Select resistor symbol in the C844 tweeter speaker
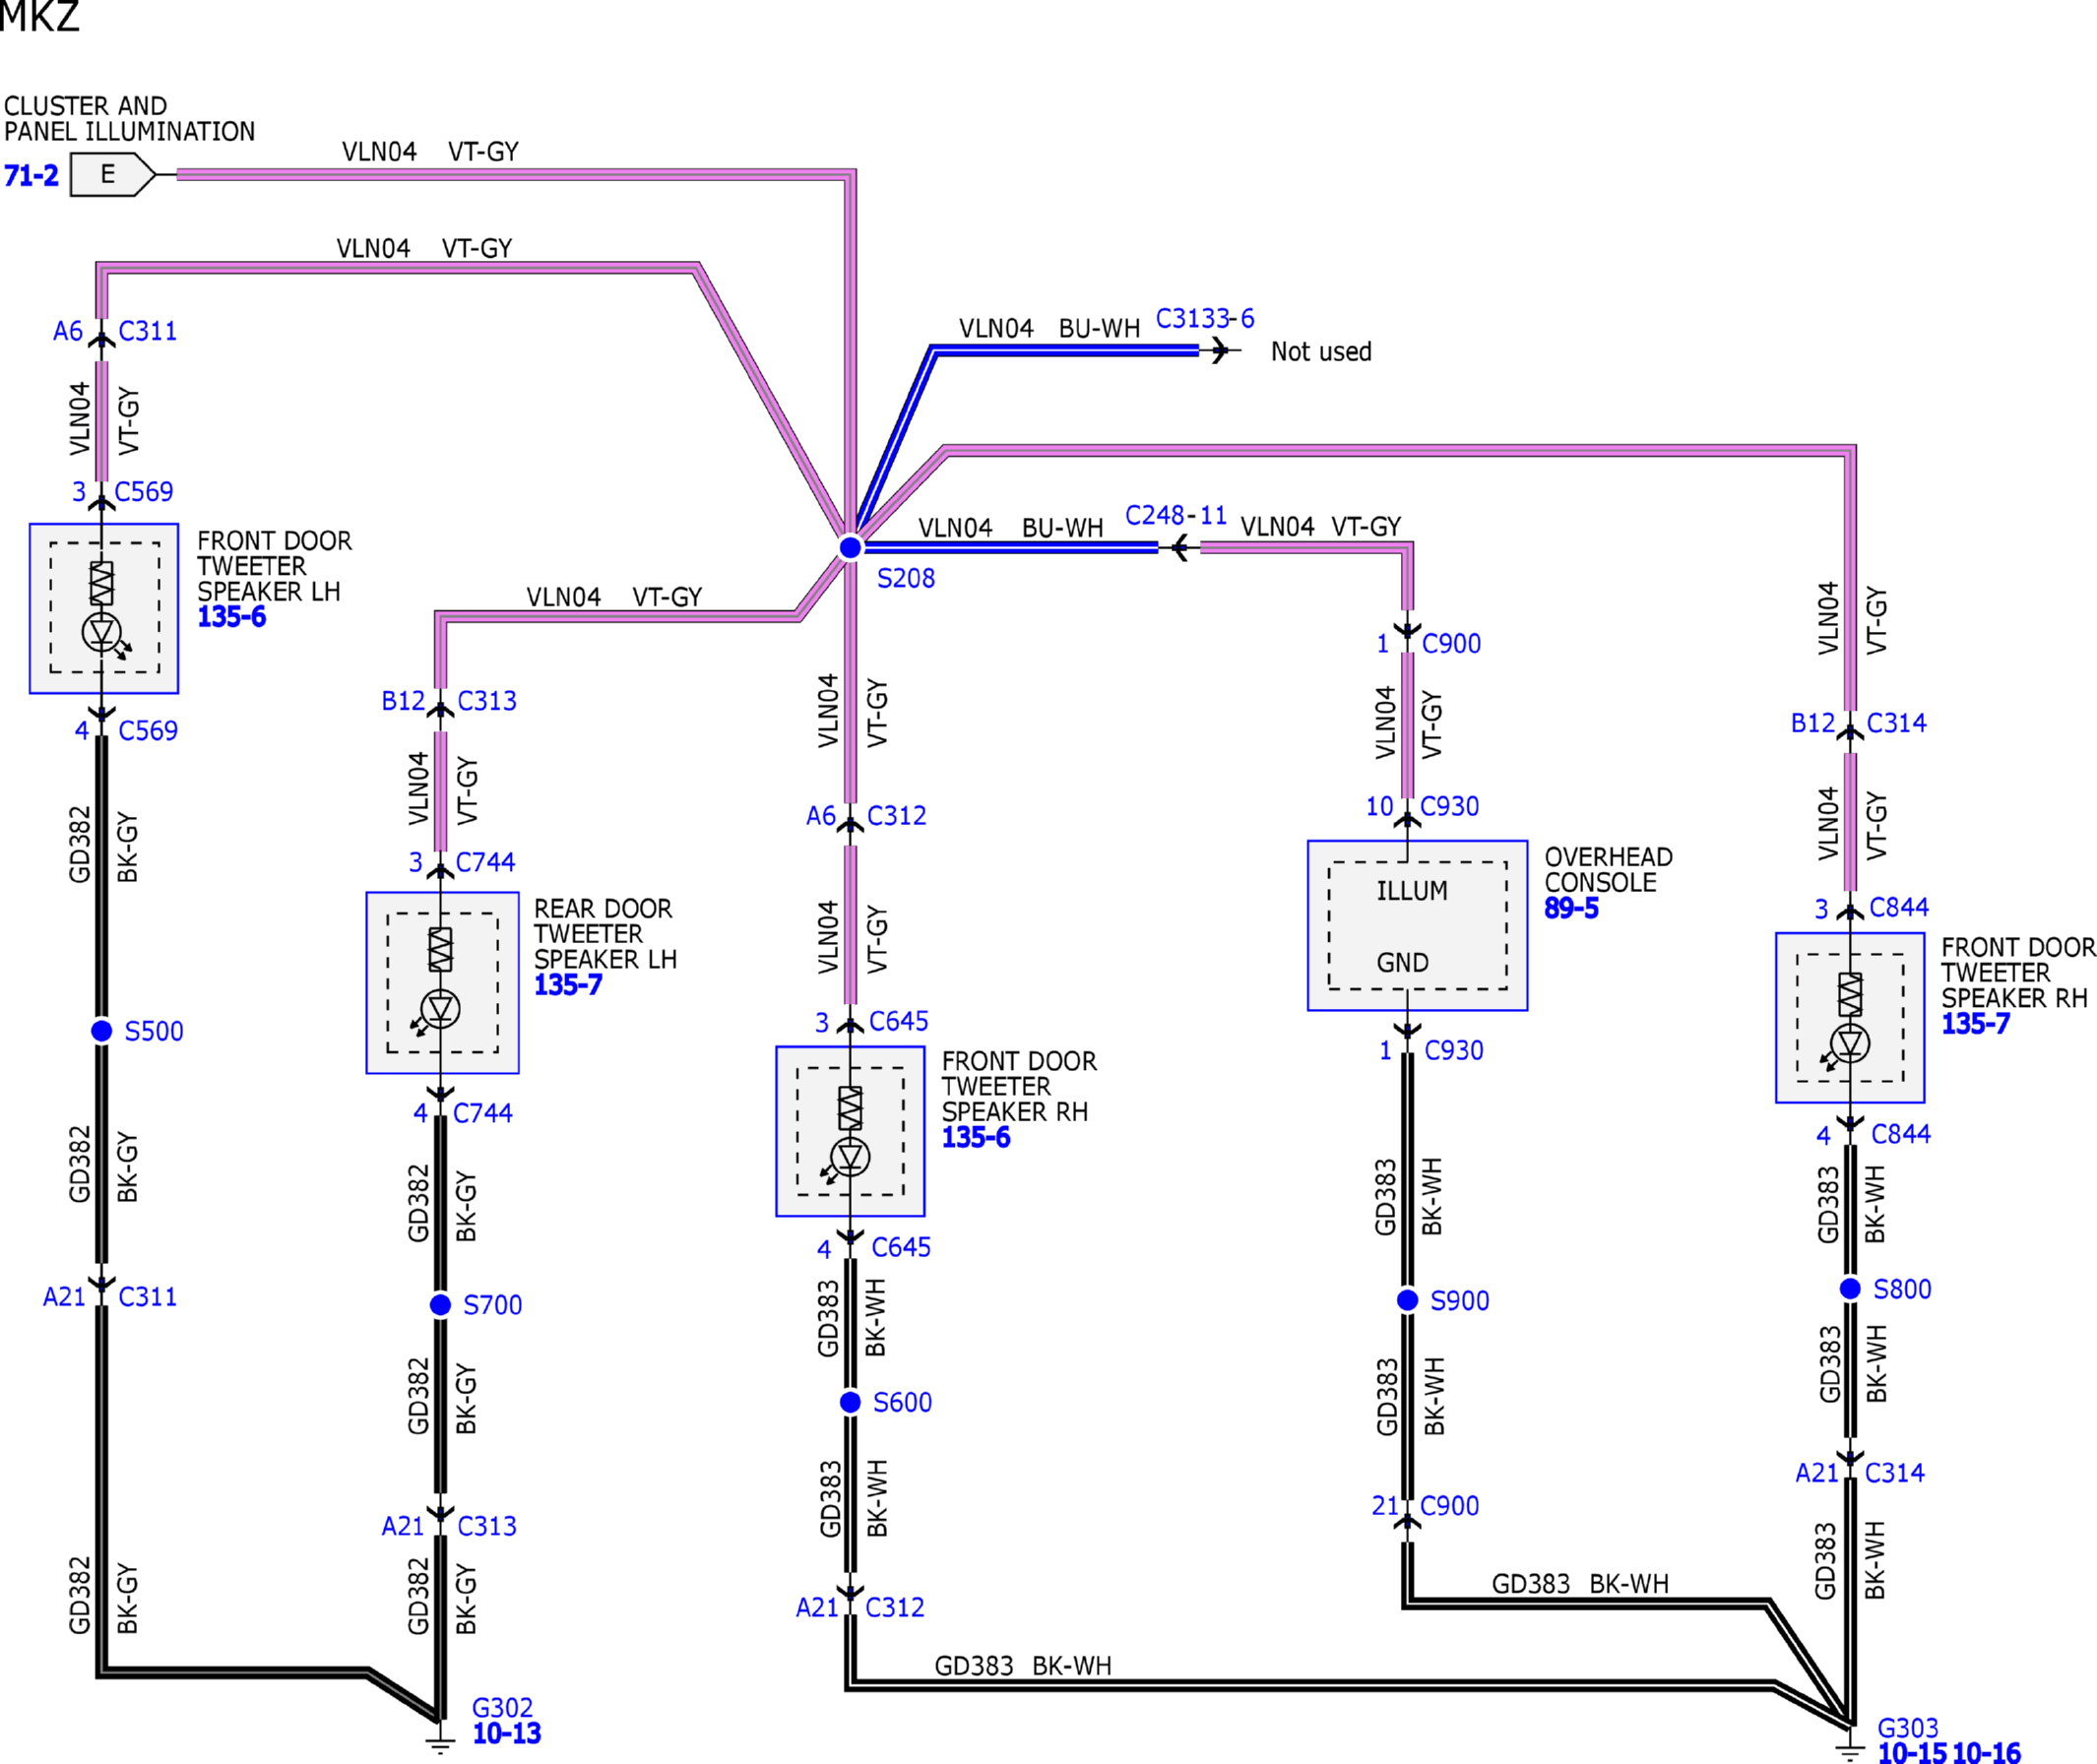Screen dimensions: 2097x1764 coord(1850,994)
